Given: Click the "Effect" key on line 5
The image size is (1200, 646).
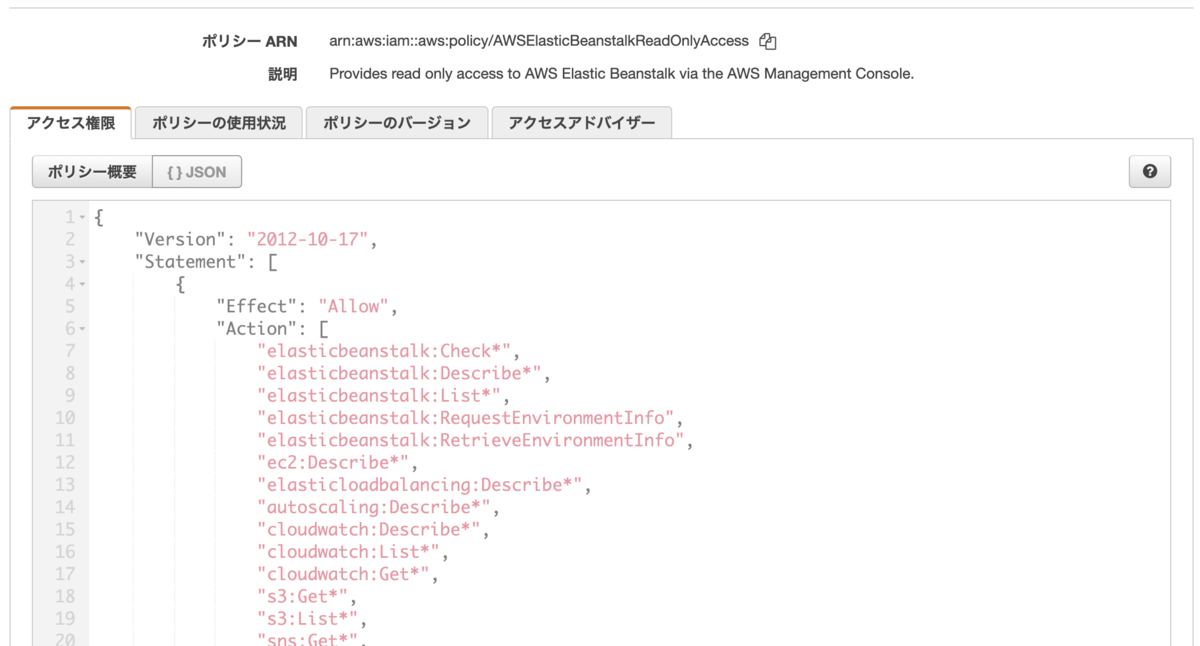Looking at the screenshot, I should point(257,306).
